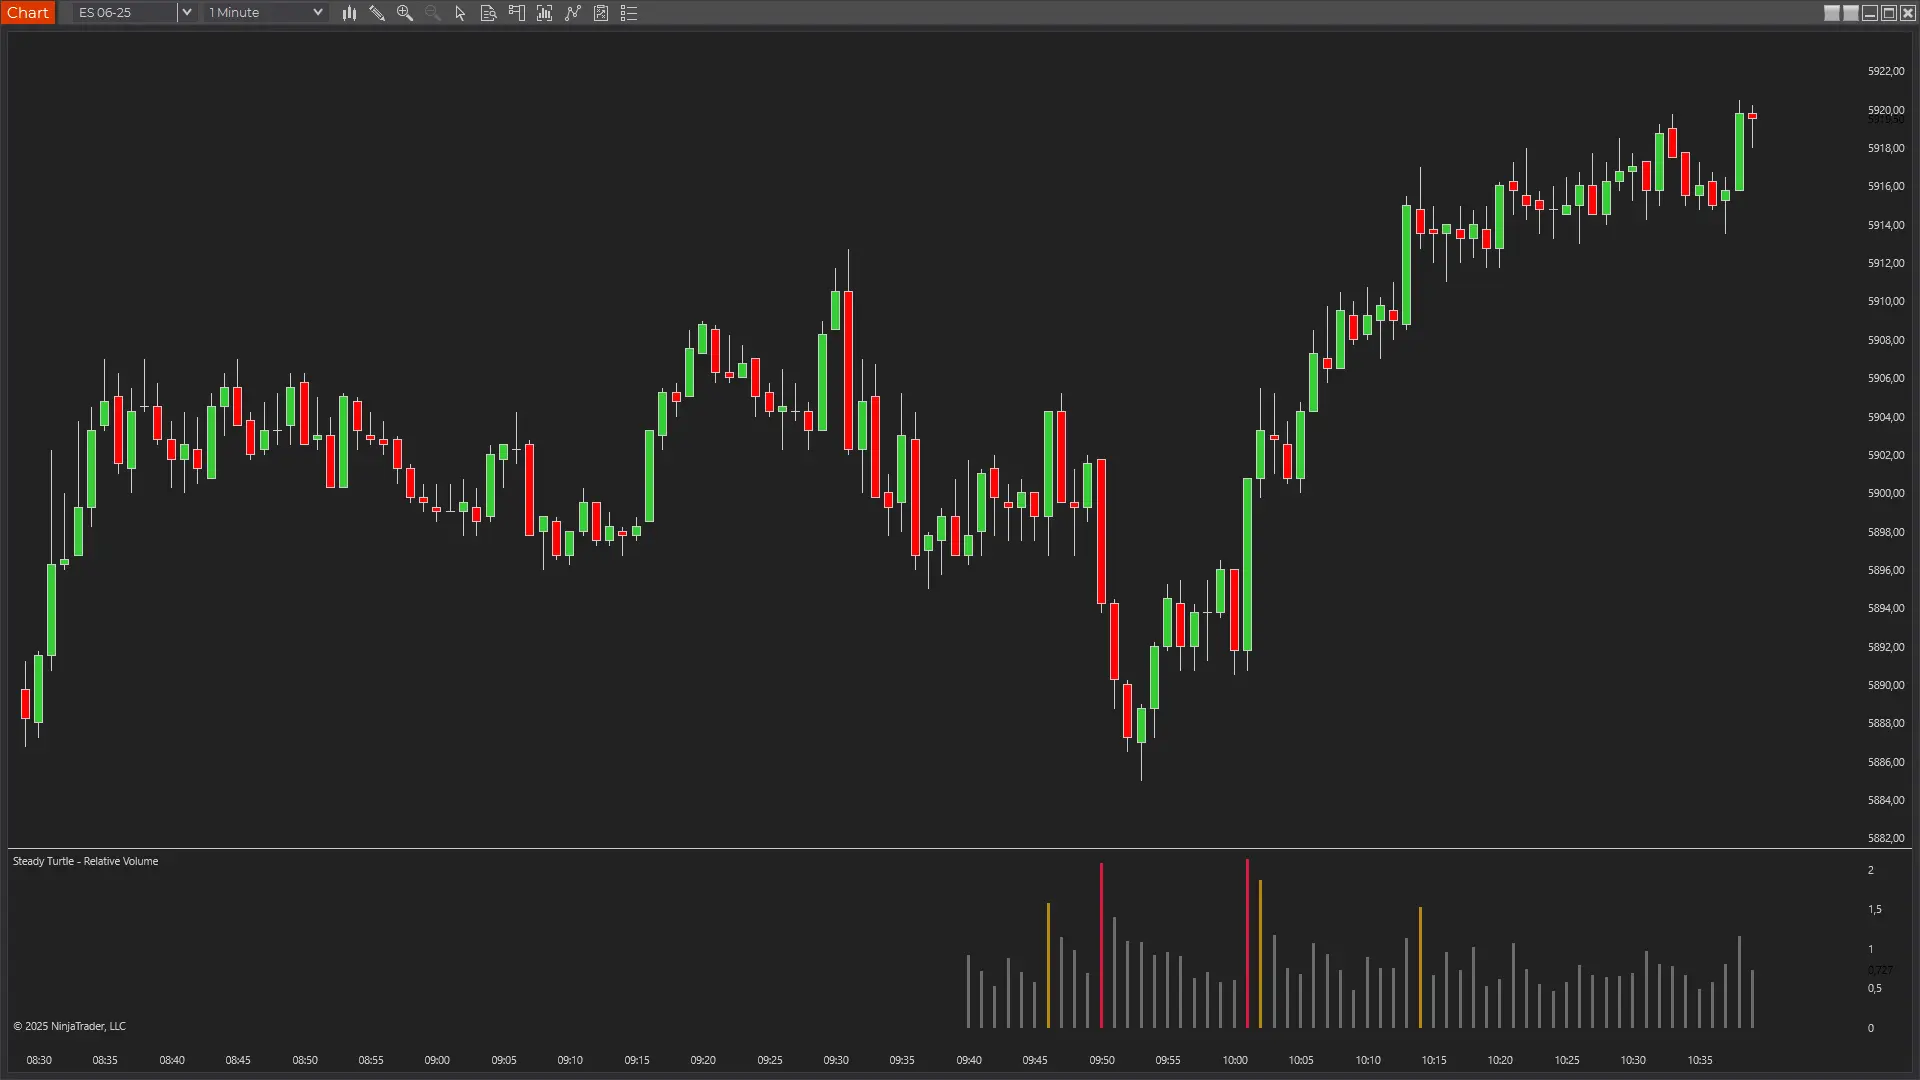
Task: Click the 5922,00 price axis label
Action: (x=1885, y=71)
